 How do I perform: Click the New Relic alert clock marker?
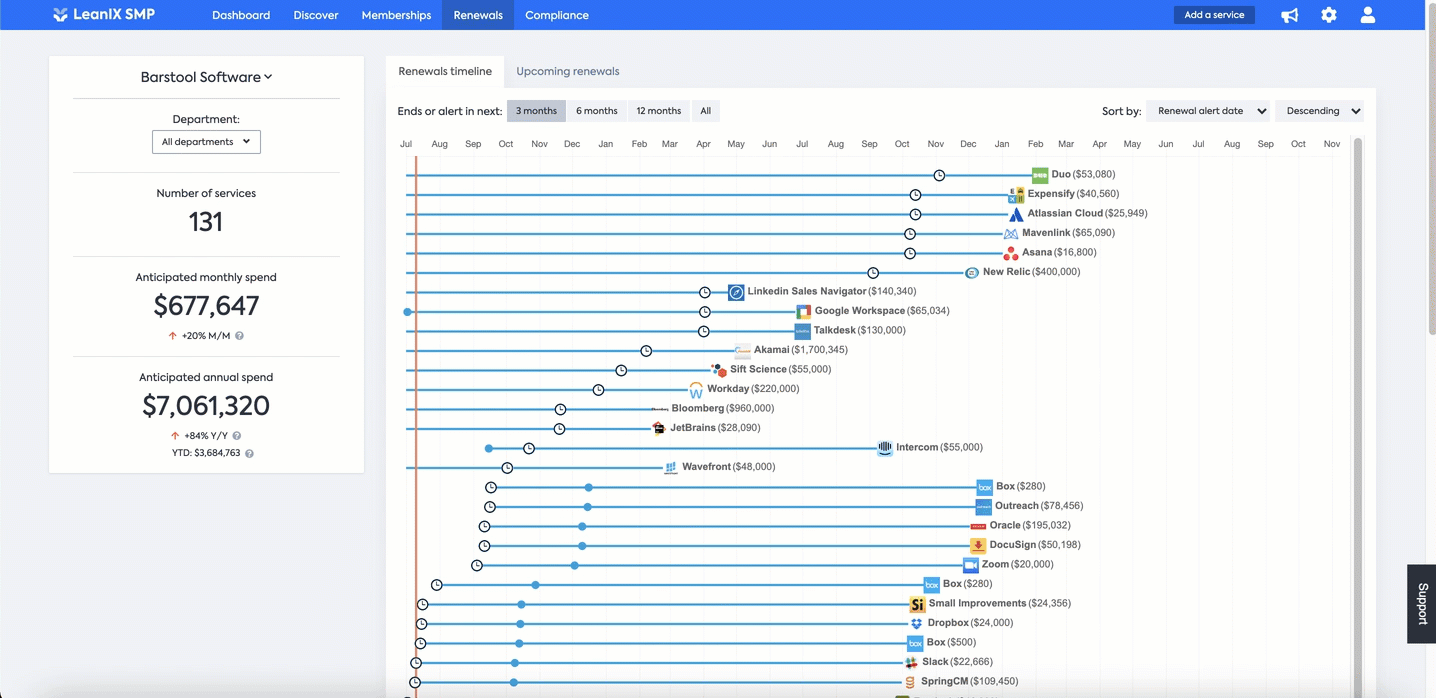(x=873, y=273)
